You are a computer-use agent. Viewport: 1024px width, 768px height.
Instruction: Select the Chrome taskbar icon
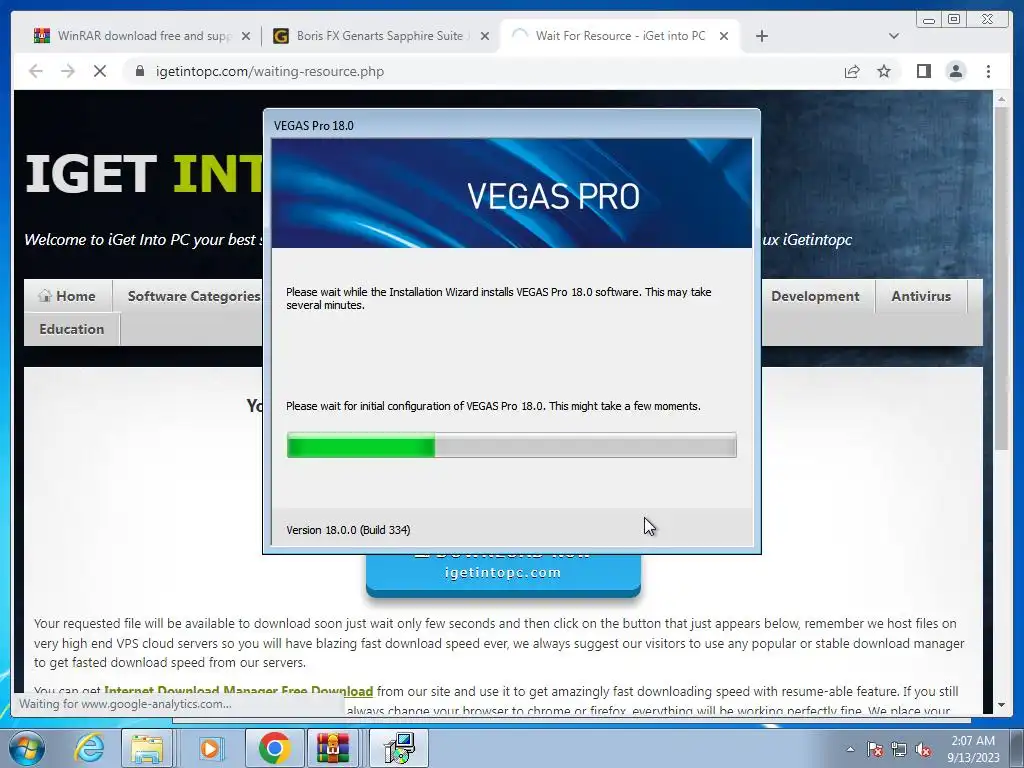click(x=274, y=748)
